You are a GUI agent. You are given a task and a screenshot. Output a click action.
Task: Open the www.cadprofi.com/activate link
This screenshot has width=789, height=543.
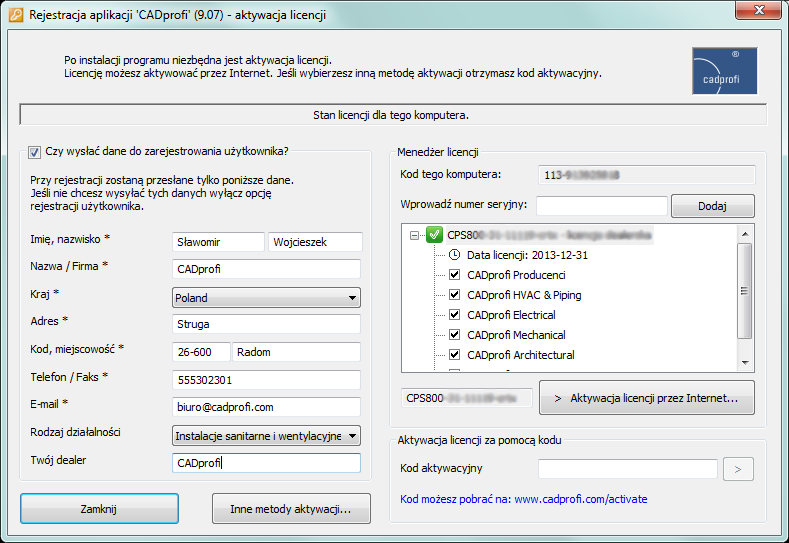point(581,499)
